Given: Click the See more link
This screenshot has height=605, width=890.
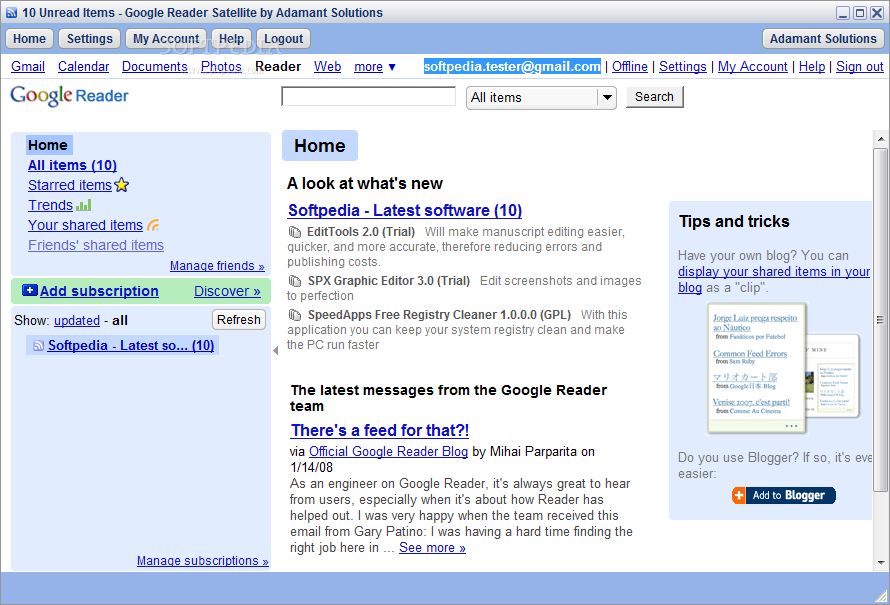Looking at the screenshot, I should (x=433, y=548).
